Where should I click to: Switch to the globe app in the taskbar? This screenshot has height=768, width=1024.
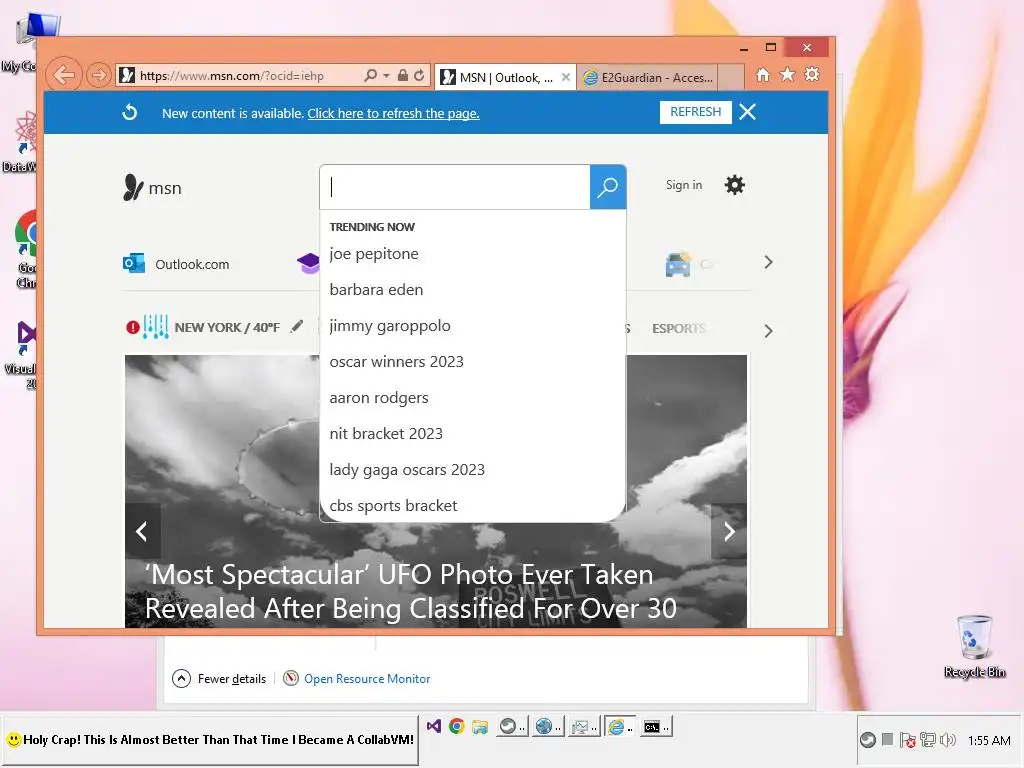547,726
